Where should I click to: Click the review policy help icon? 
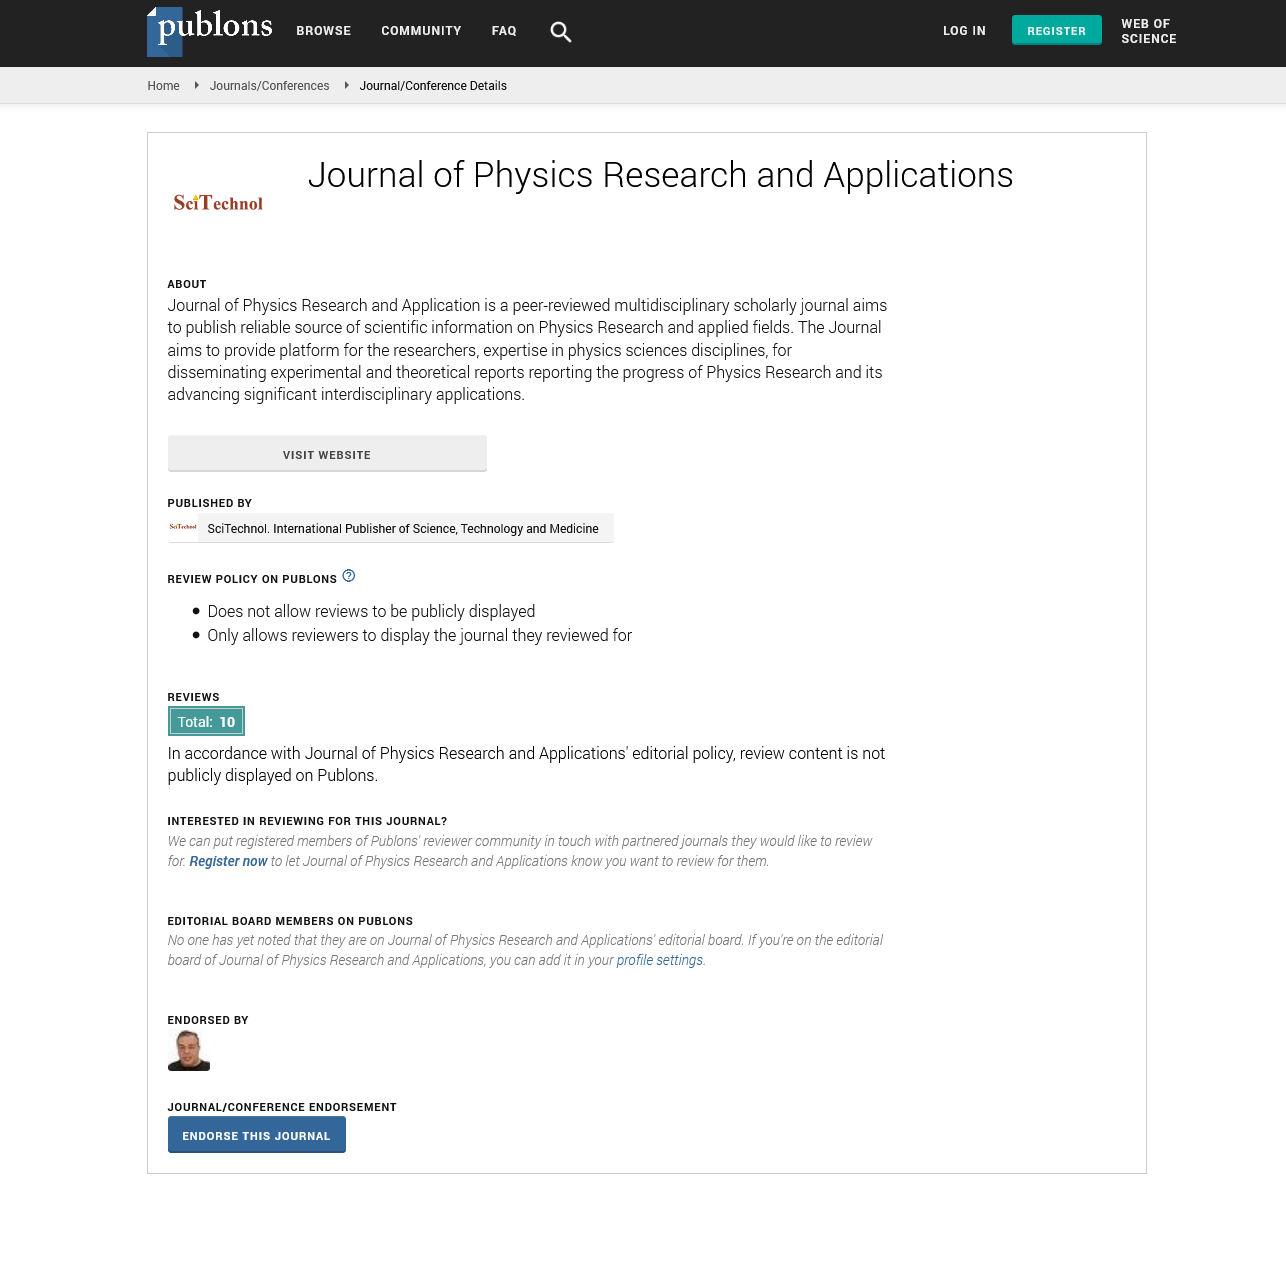tap(349, 576)
